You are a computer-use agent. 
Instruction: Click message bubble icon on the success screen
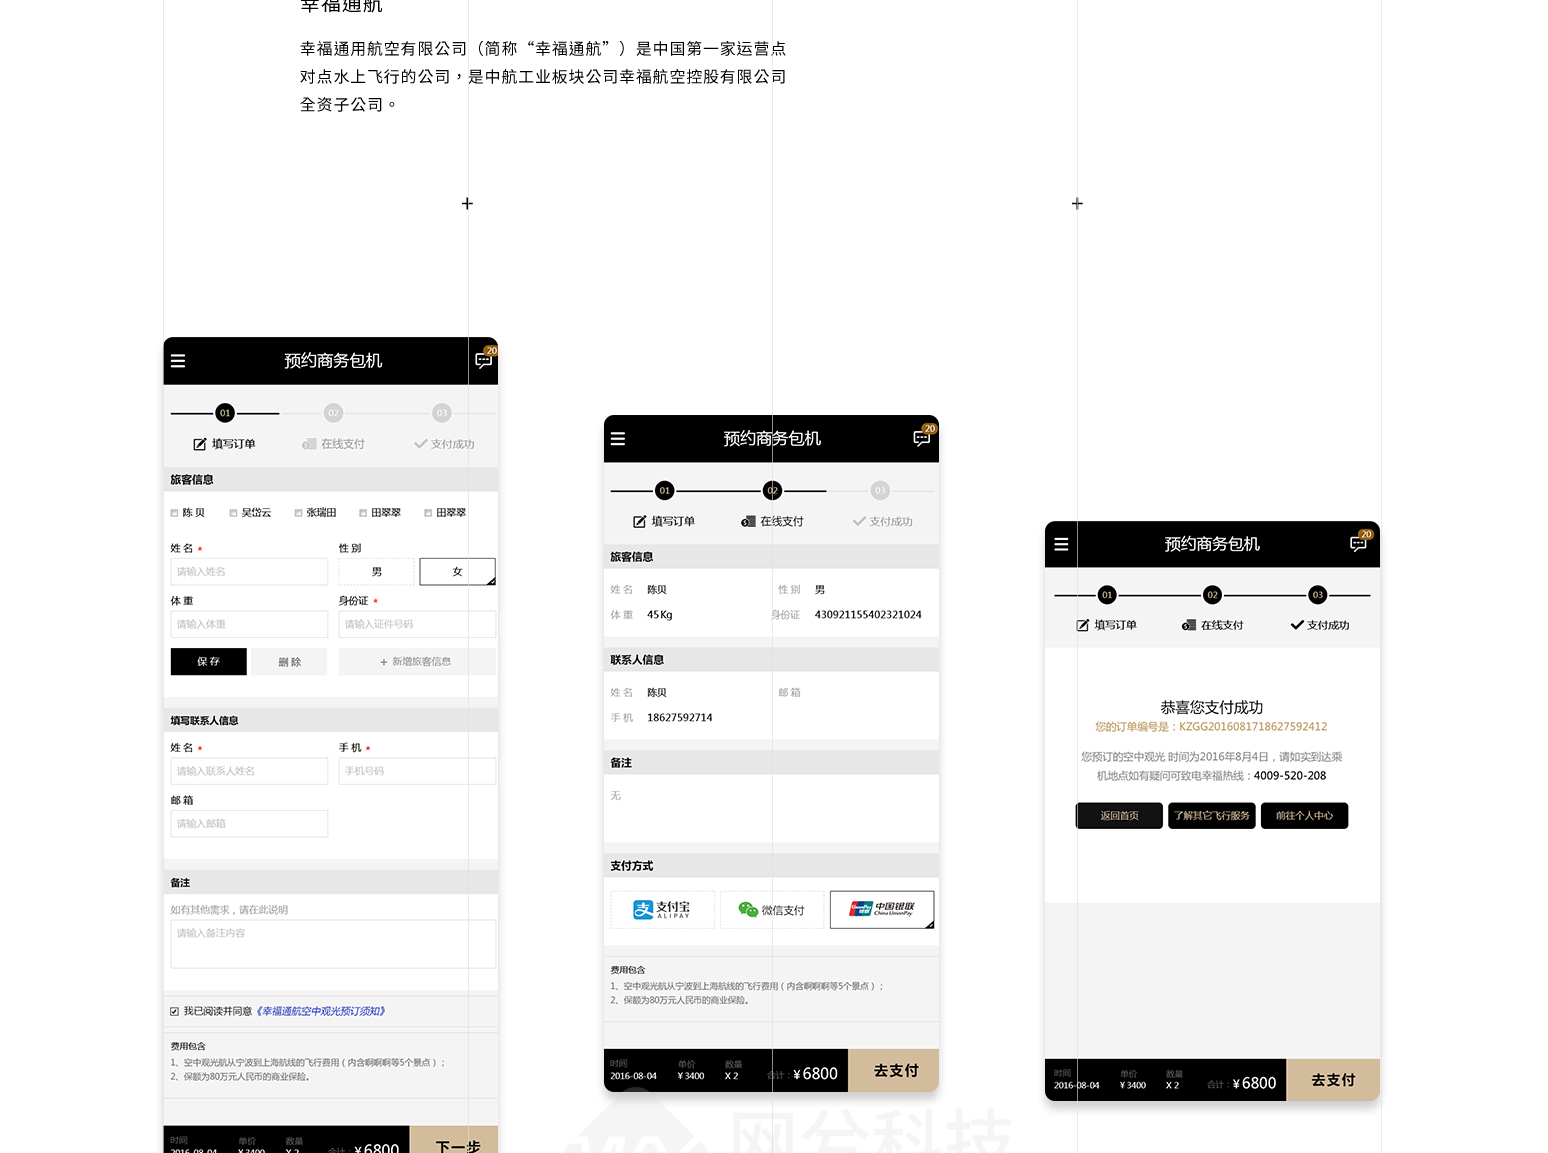pos(1358,544)
